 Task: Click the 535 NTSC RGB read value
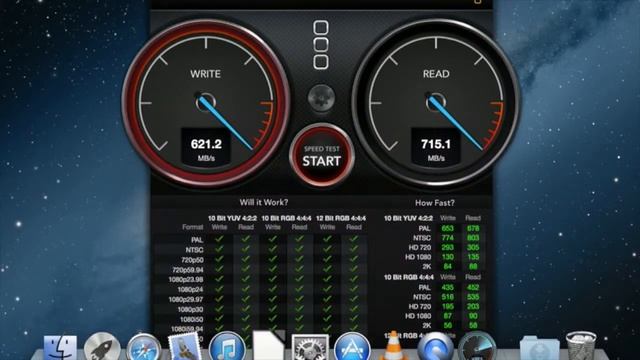(473, 297)
